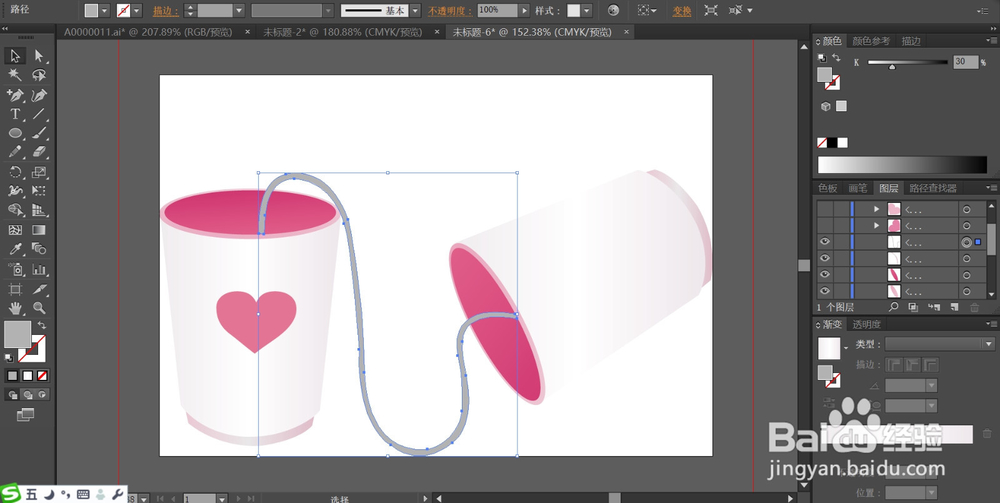Click the 描边 stroke link in control bar
1000x503 pixels.
pos(166,11)
